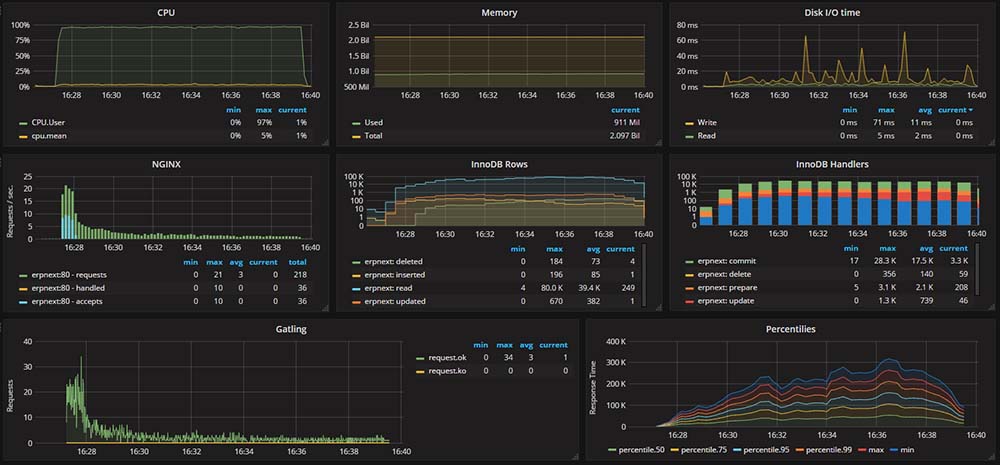
Task: Open color picker for Write series swatch
Action: point(689,122)
